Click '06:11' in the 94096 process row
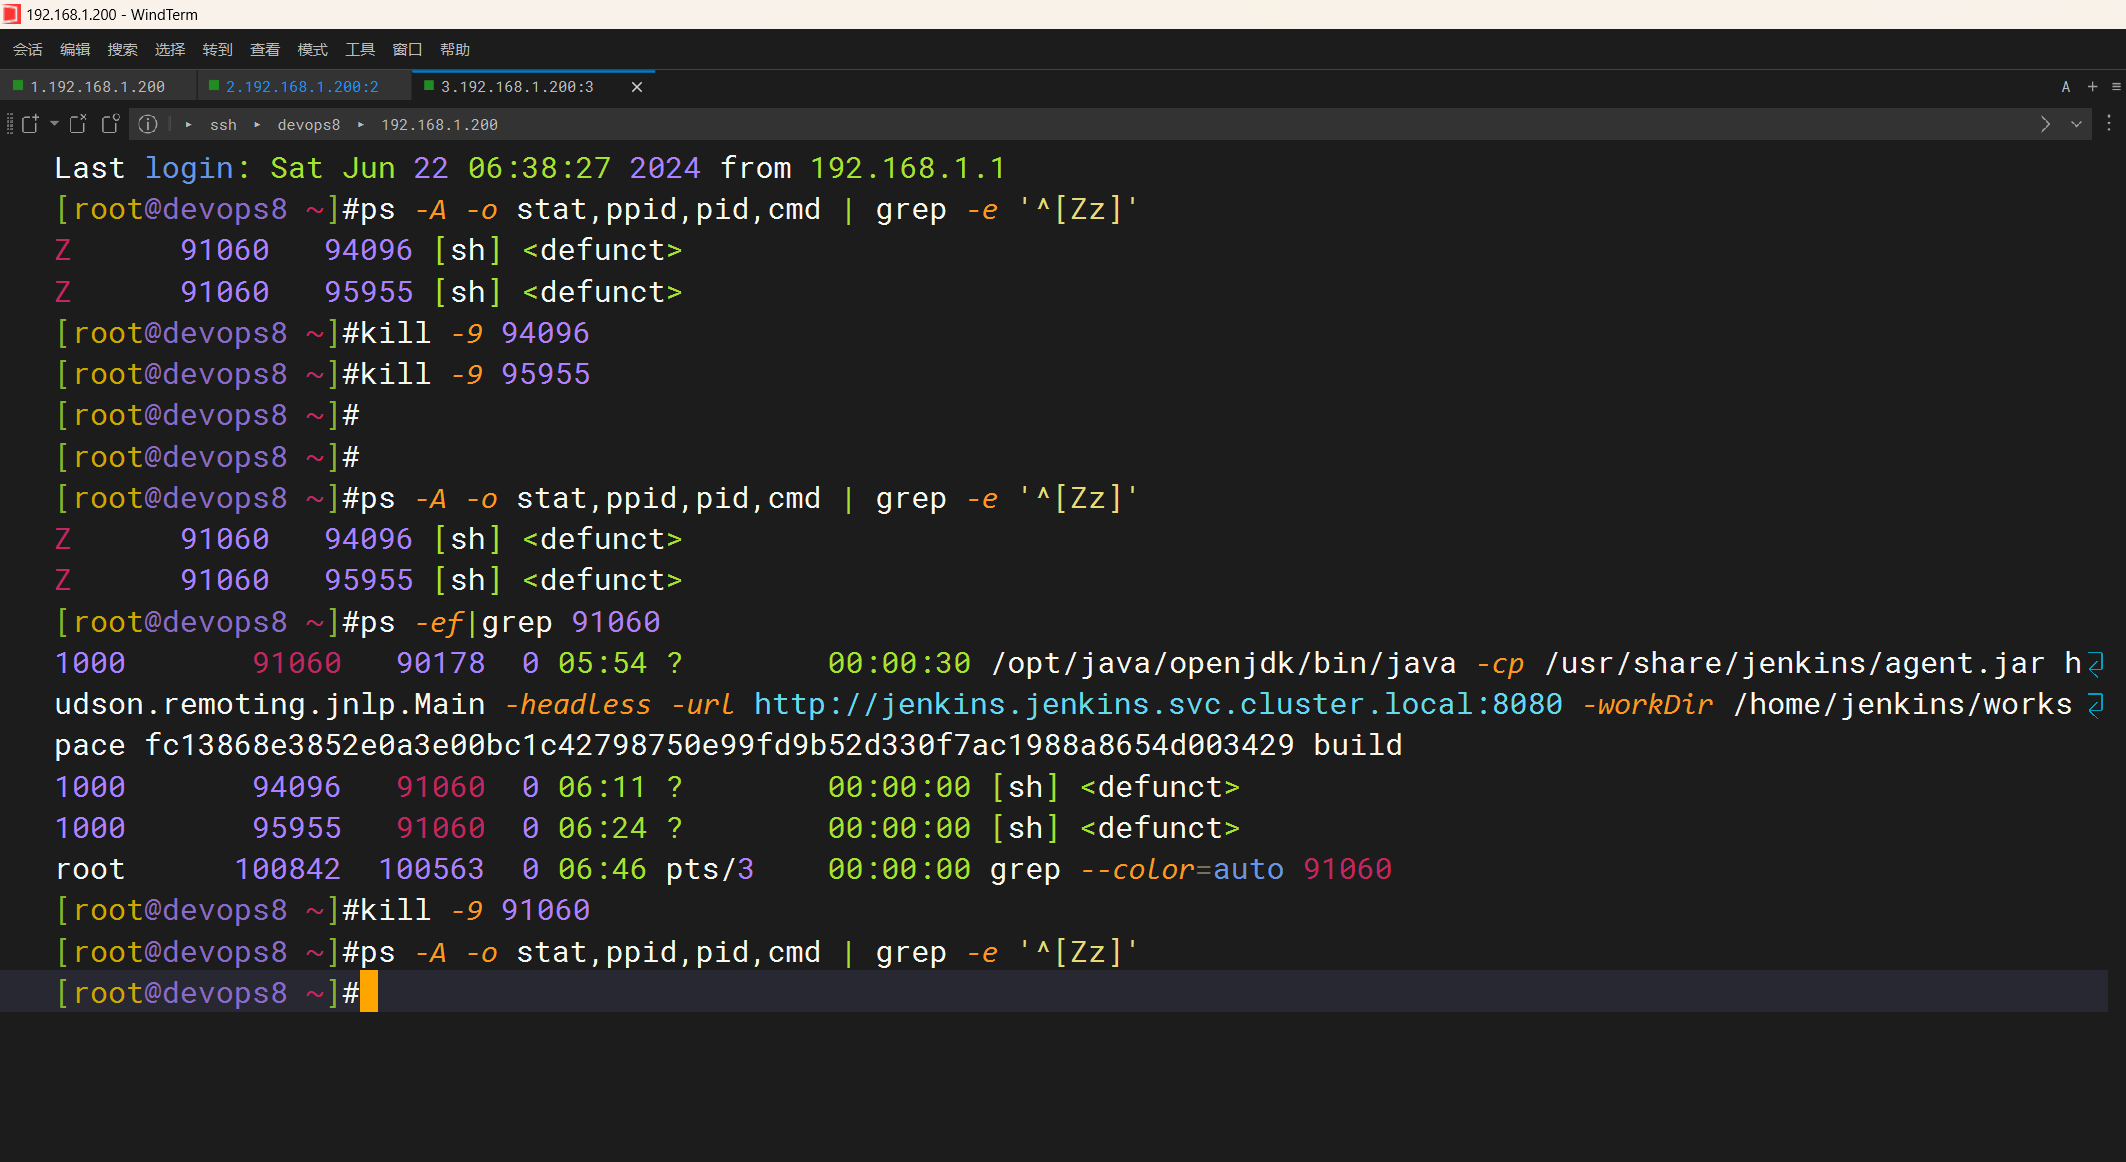2126x1162 pixels. coord(602,787)
